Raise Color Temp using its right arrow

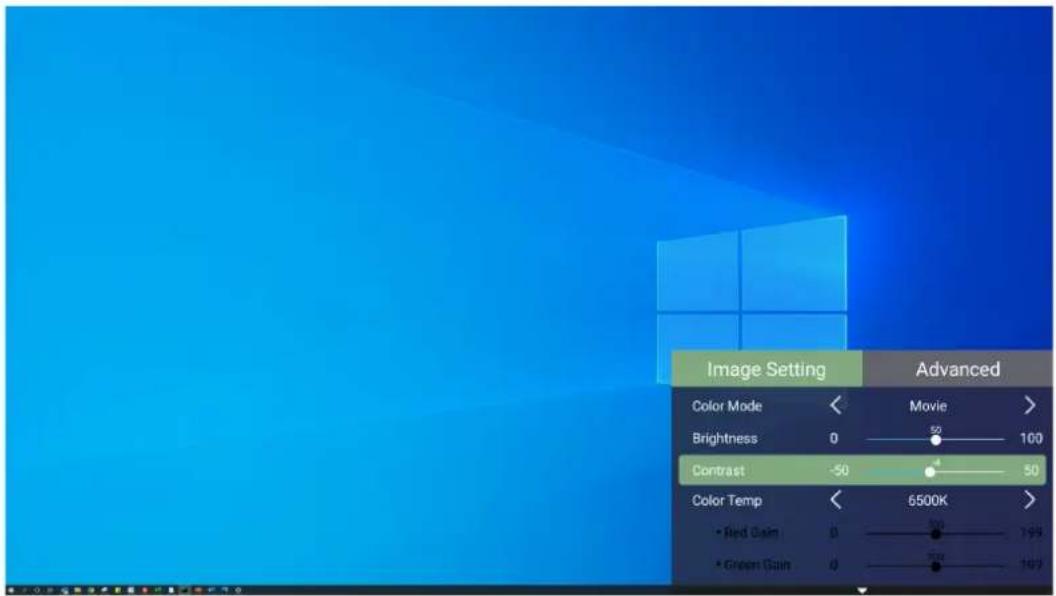pyautogui.click(x=1030, y=500)
